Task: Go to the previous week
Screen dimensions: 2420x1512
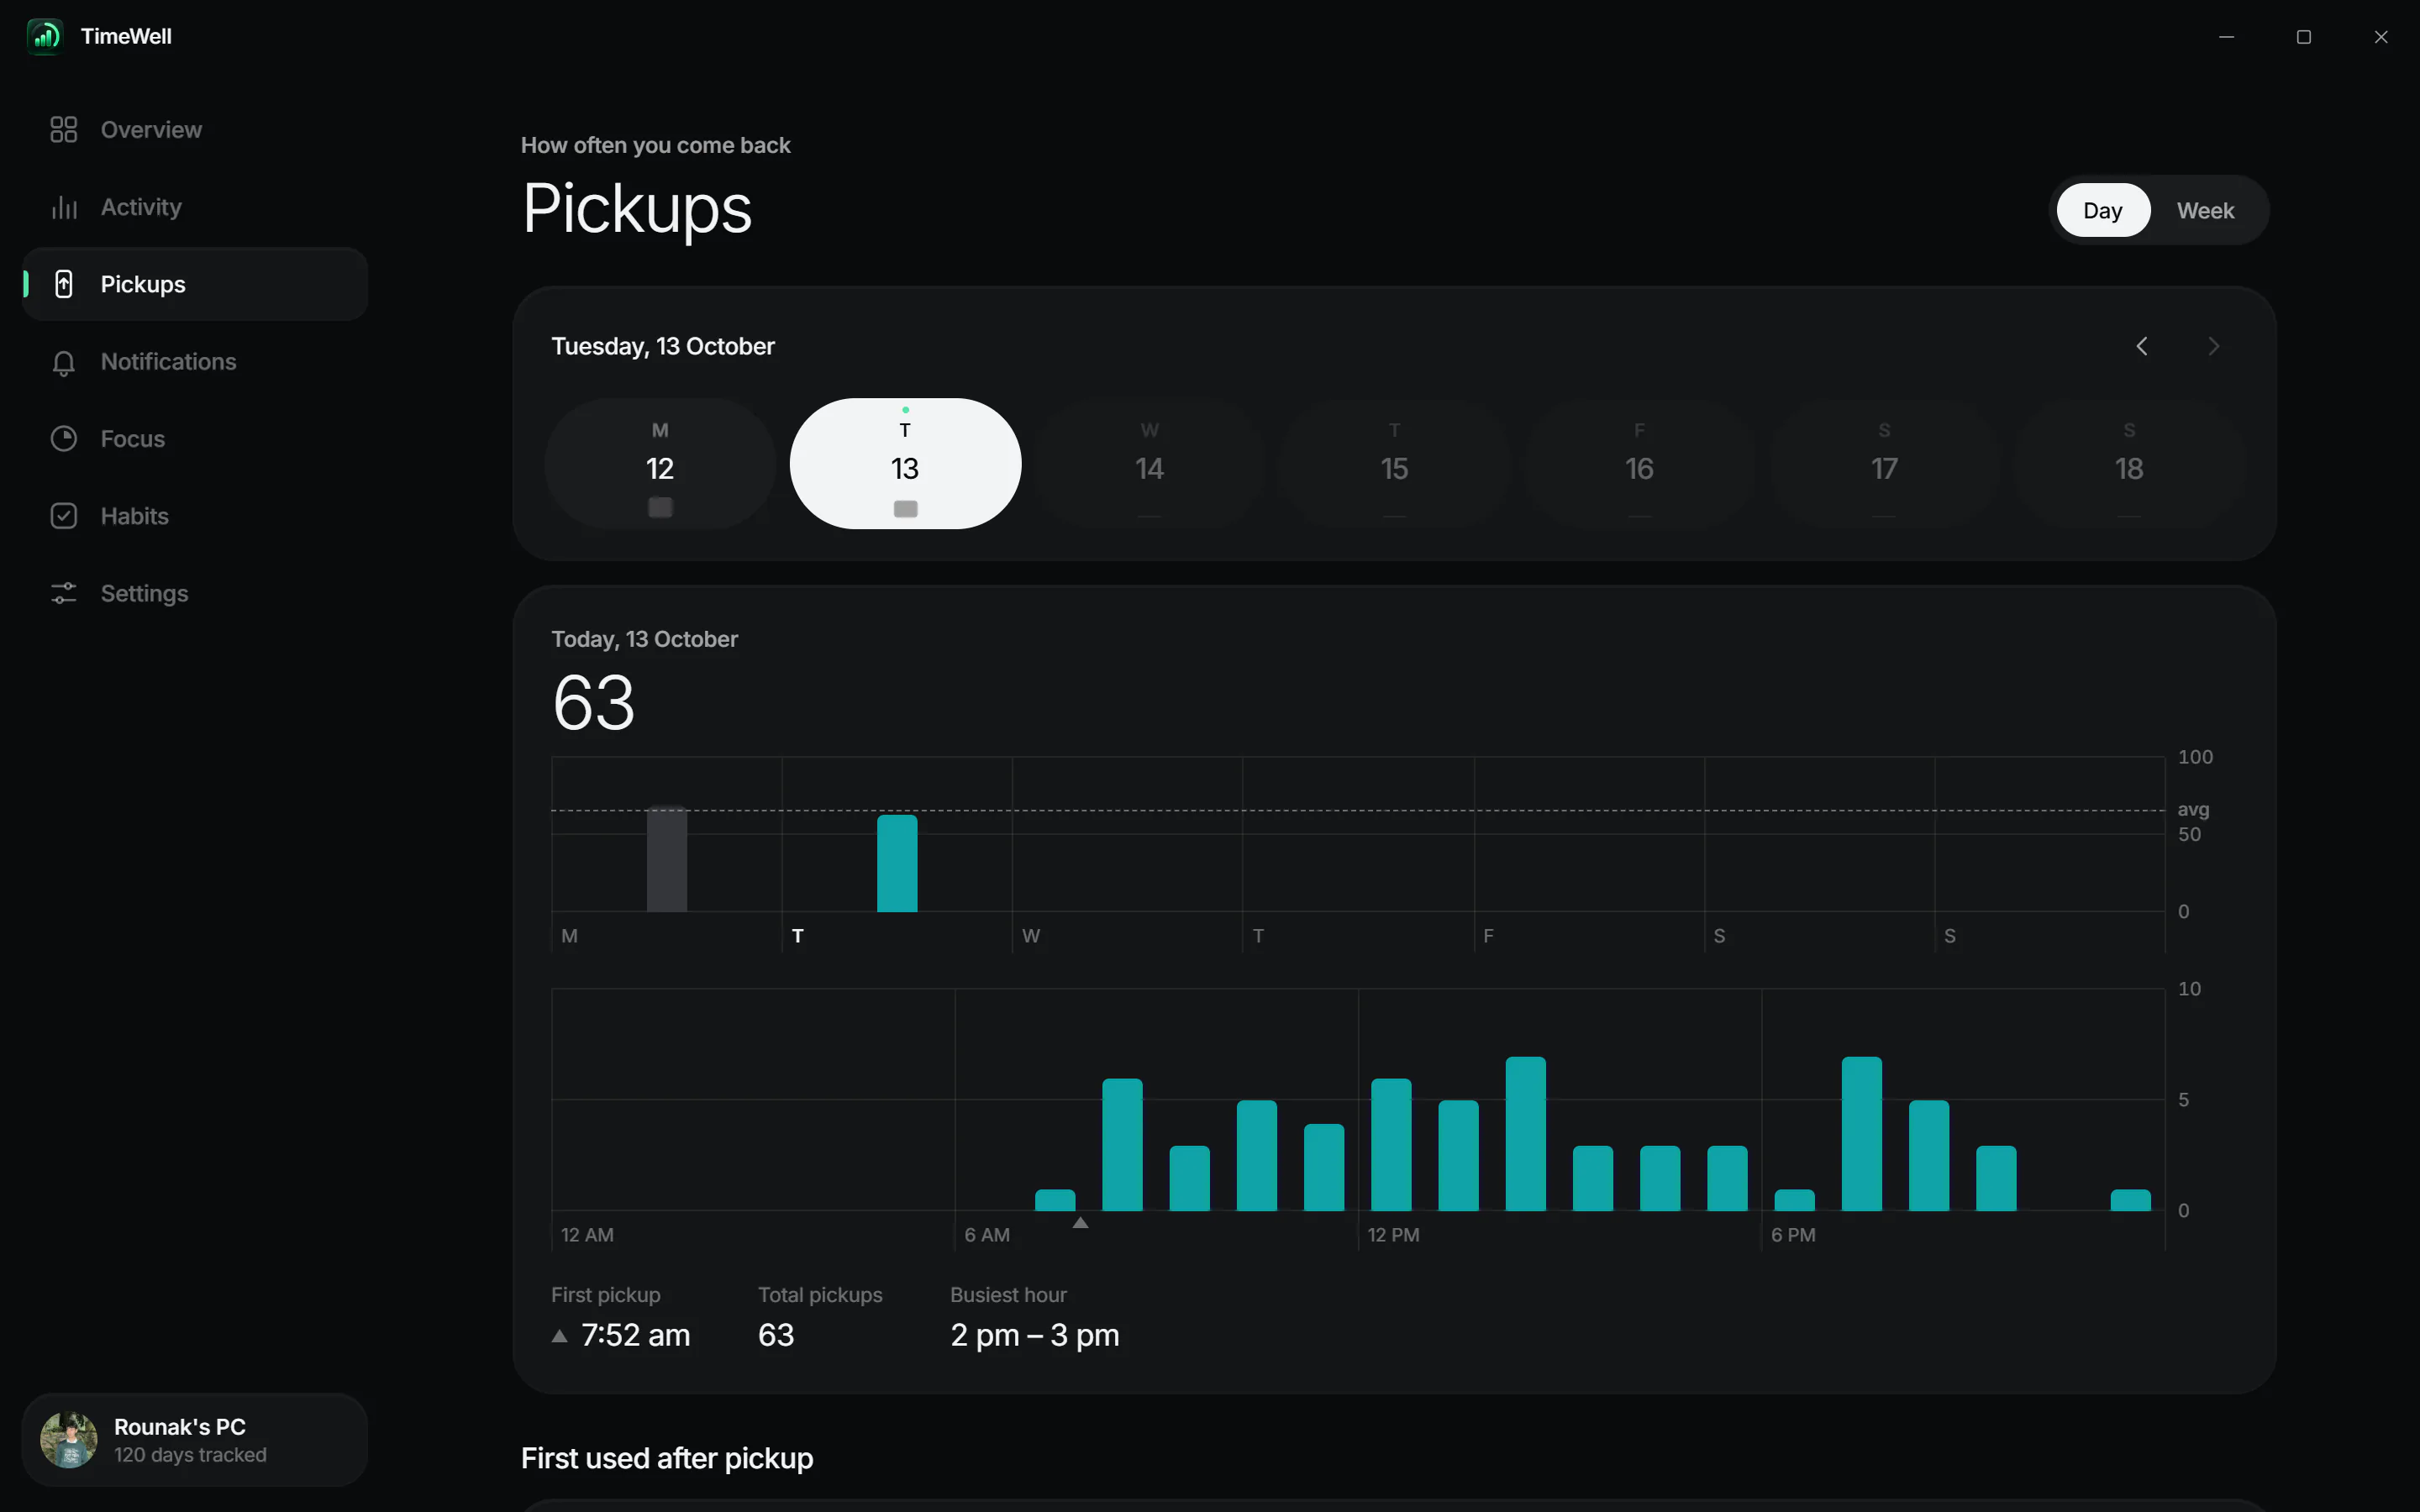Action: pos(2142,346)
